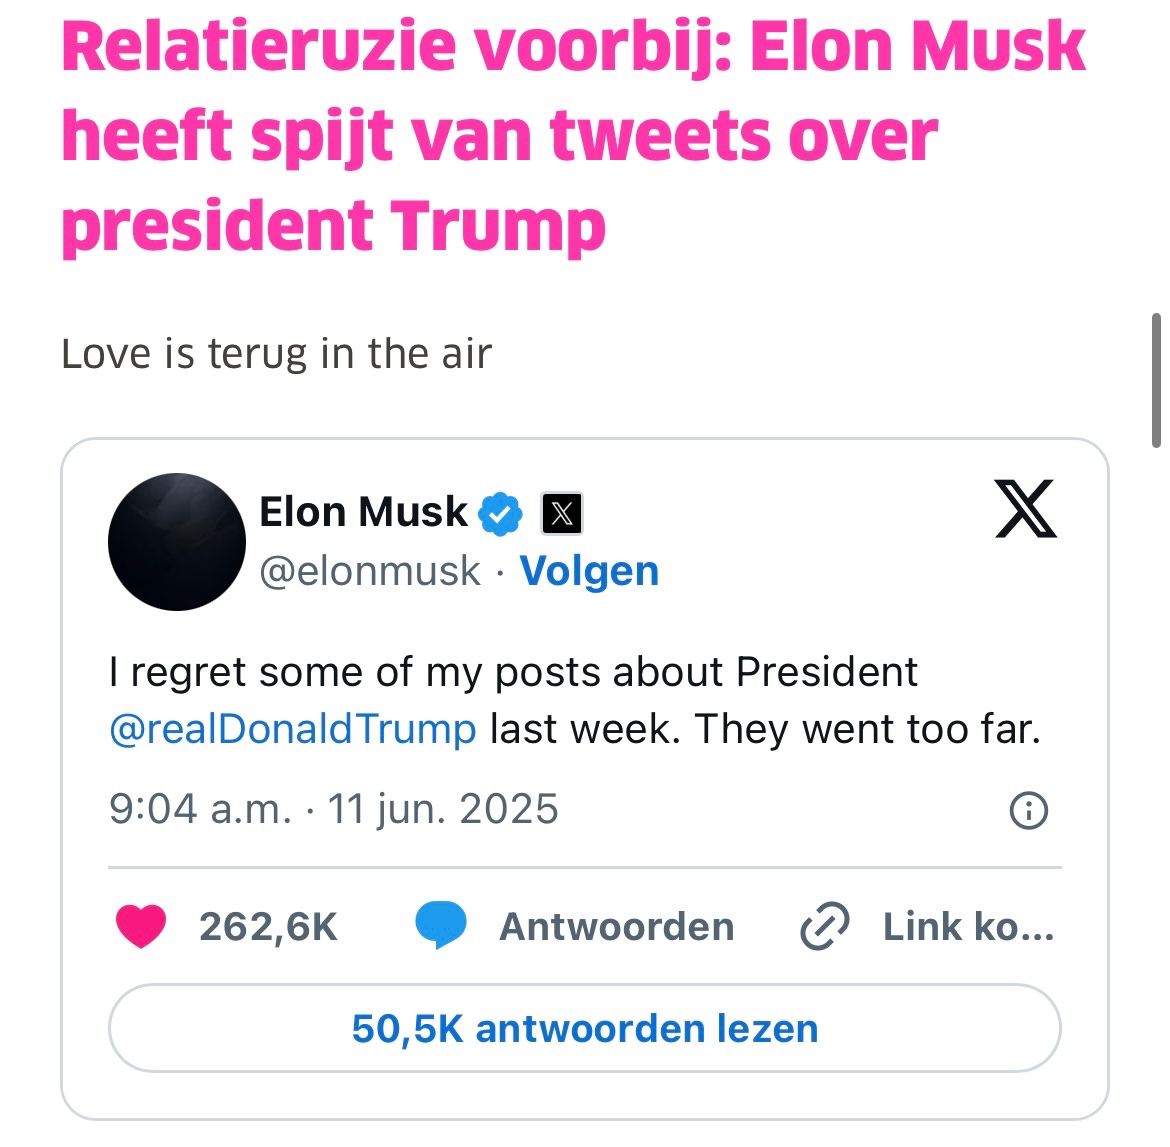The width and height of the screenshot is (1170, 1147).
Task: Open the tweet info circle icon
Action: click(x=1029, y=810)
